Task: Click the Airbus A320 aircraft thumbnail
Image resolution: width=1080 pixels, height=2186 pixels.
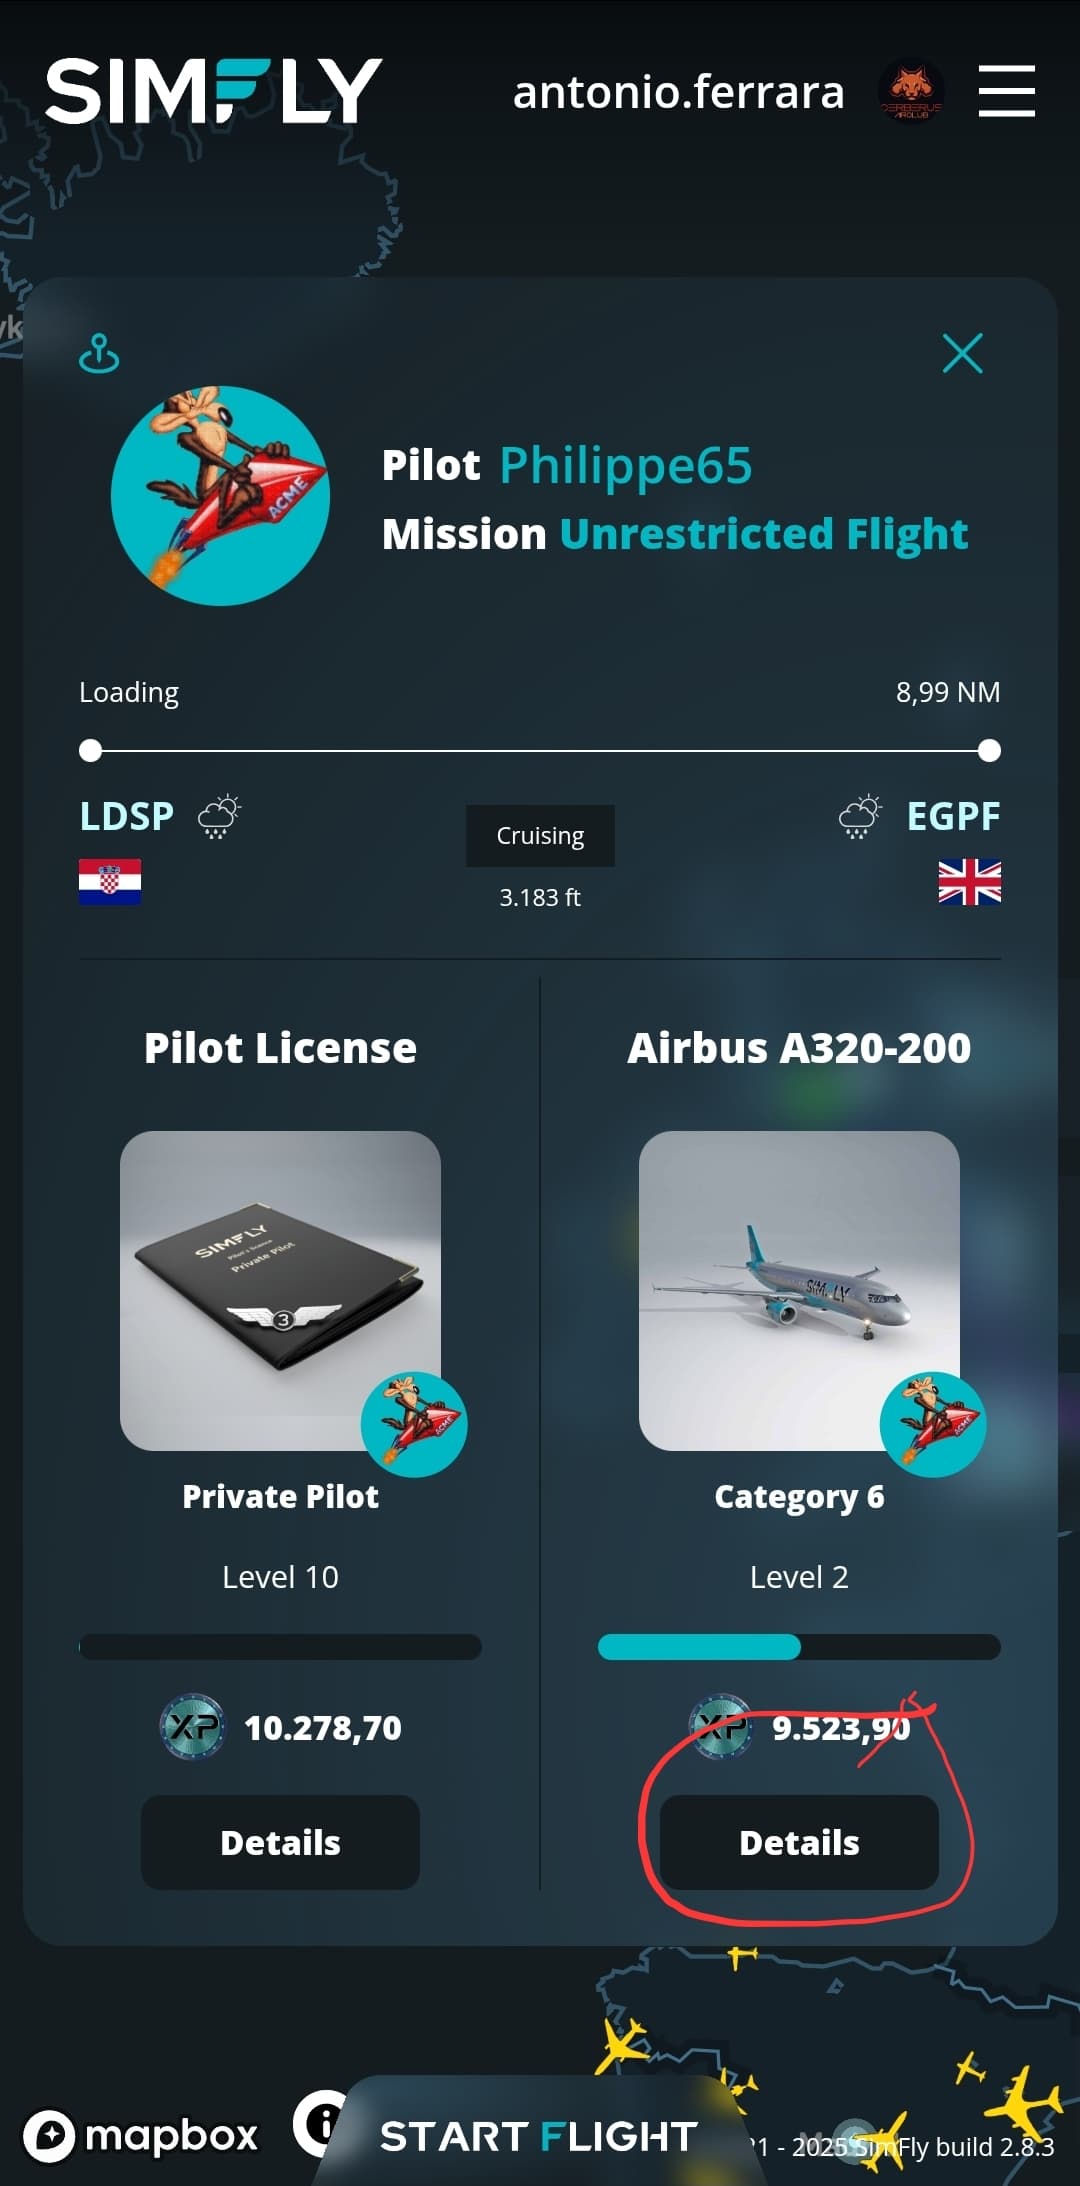Action: [x=799, y=1290]
